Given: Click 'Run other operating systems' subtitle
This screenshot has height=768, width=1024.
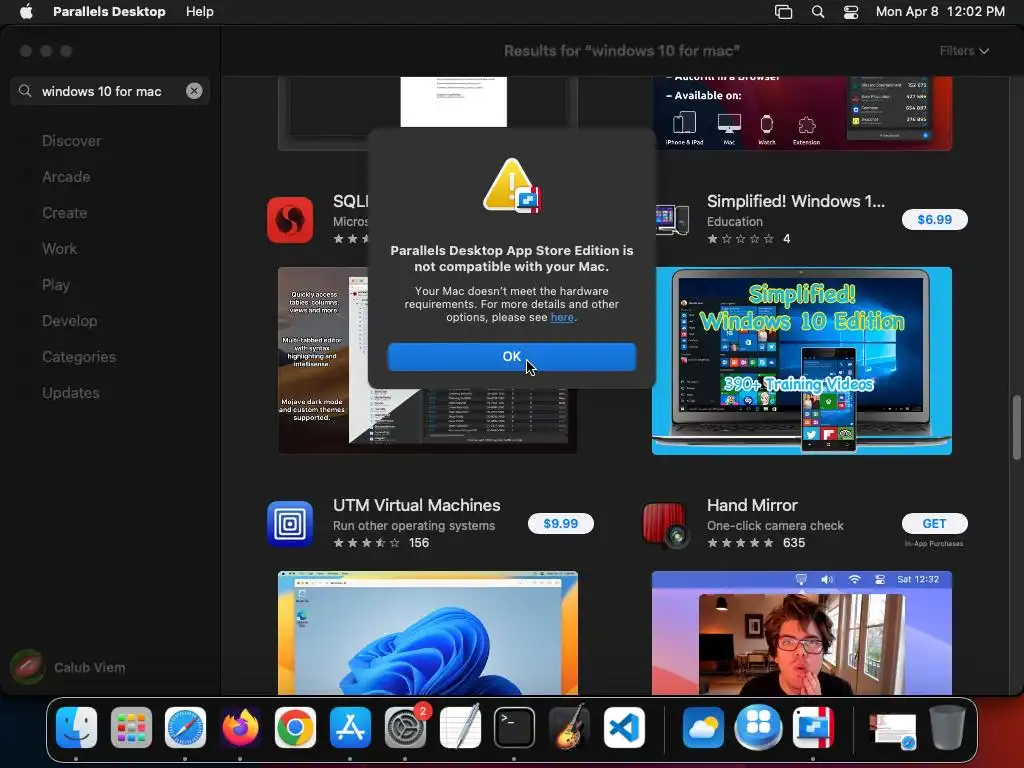Looking at the screenshot, I should click(x=414, y=526).
